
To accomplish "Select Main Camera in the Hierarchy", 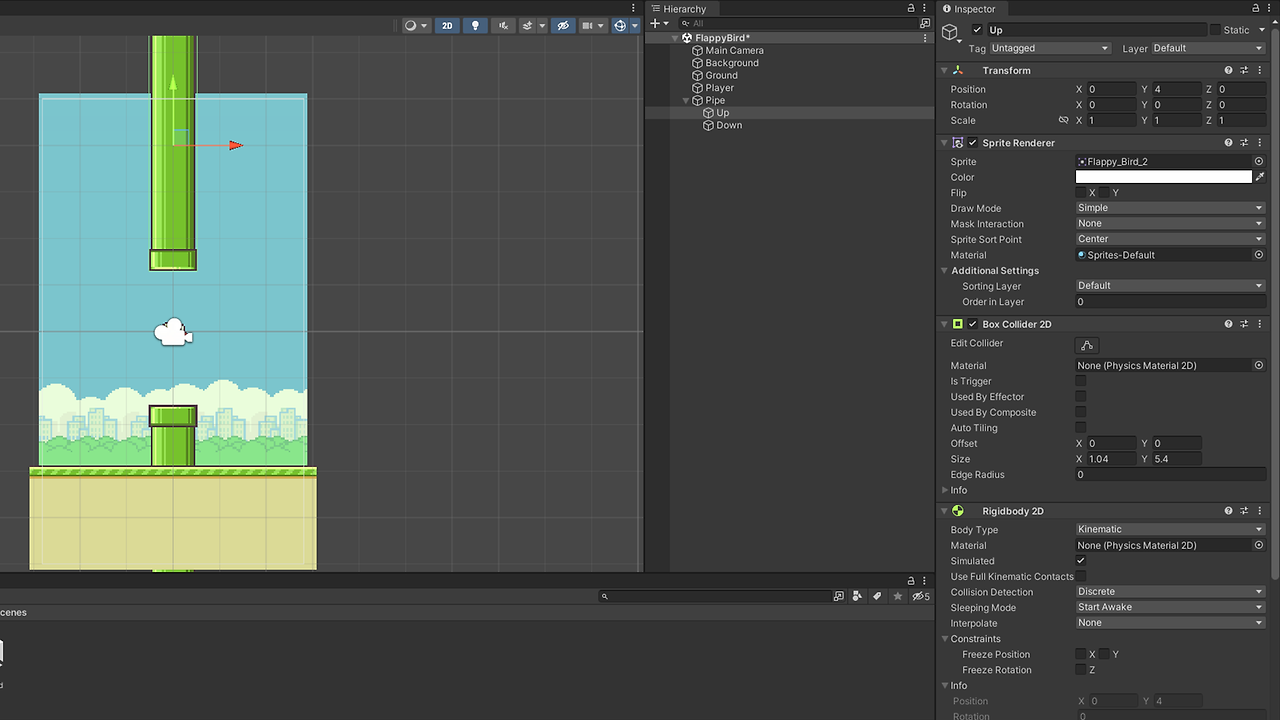I will 734,50.
